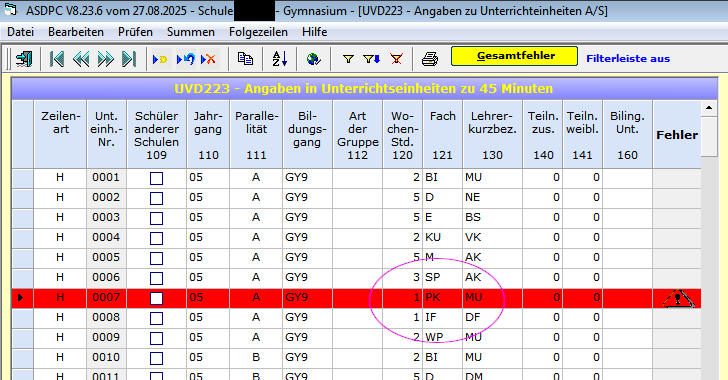The width and height of the screenshot is (728, 380).
Task: Open the Folgezeilen menu
Action: [258, 32]
